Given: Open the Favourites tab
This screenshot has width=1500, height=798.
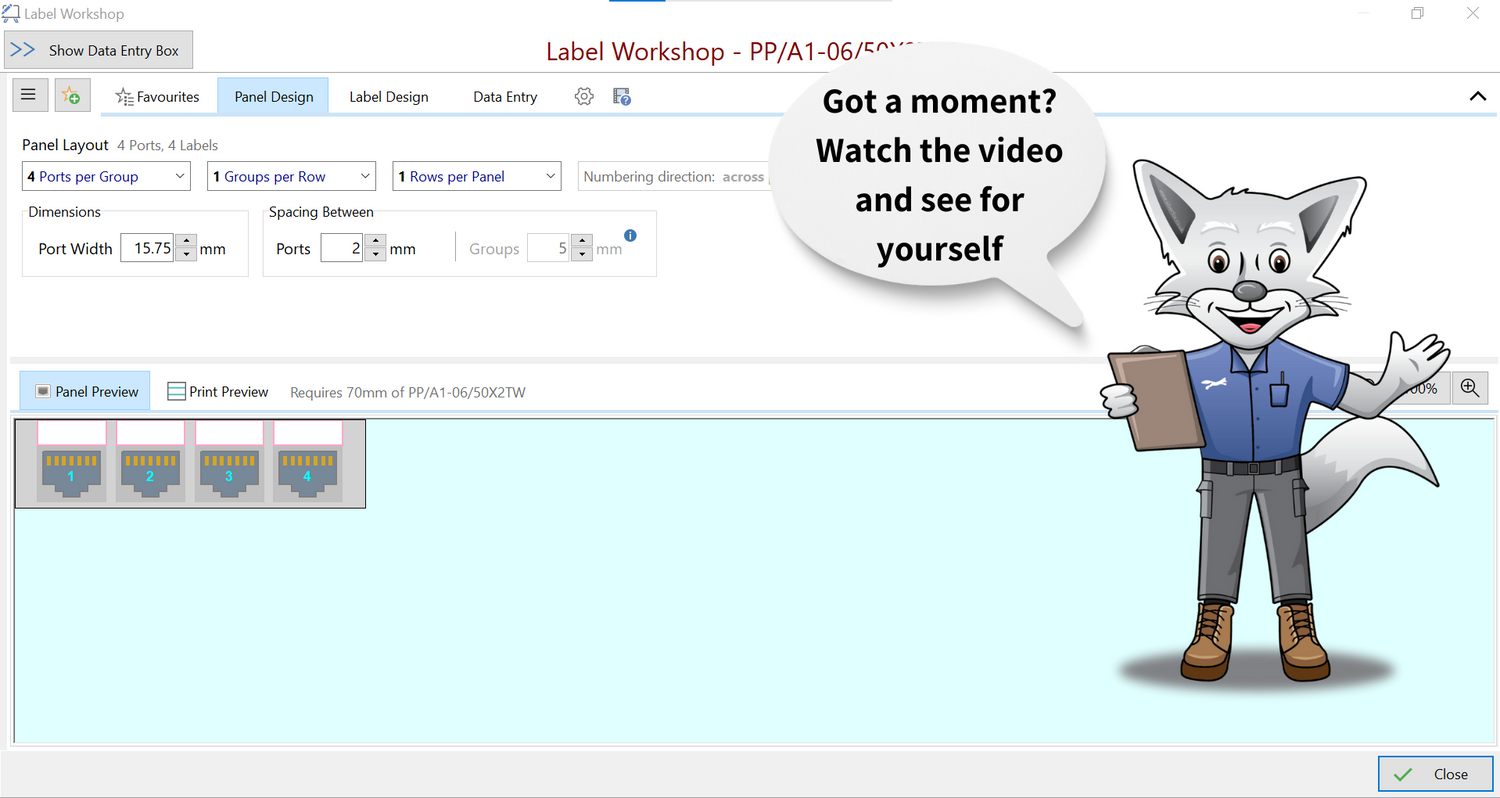Looking at the screenshot, I should click(x=158, y=97).
